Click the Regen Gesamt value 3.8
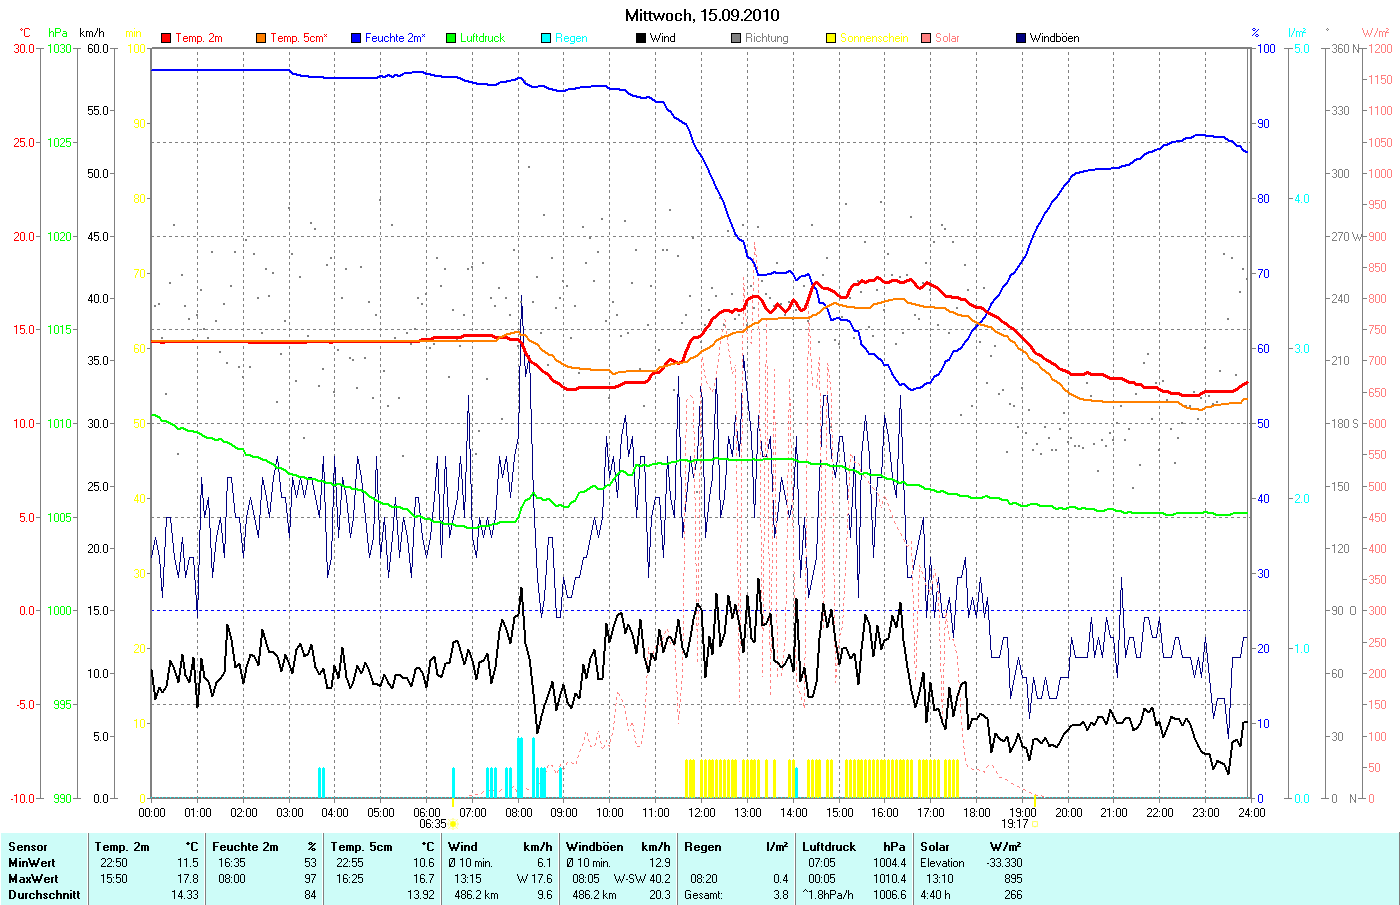The height and width of the screenshot is (905, 1400). tap(780, 895)
